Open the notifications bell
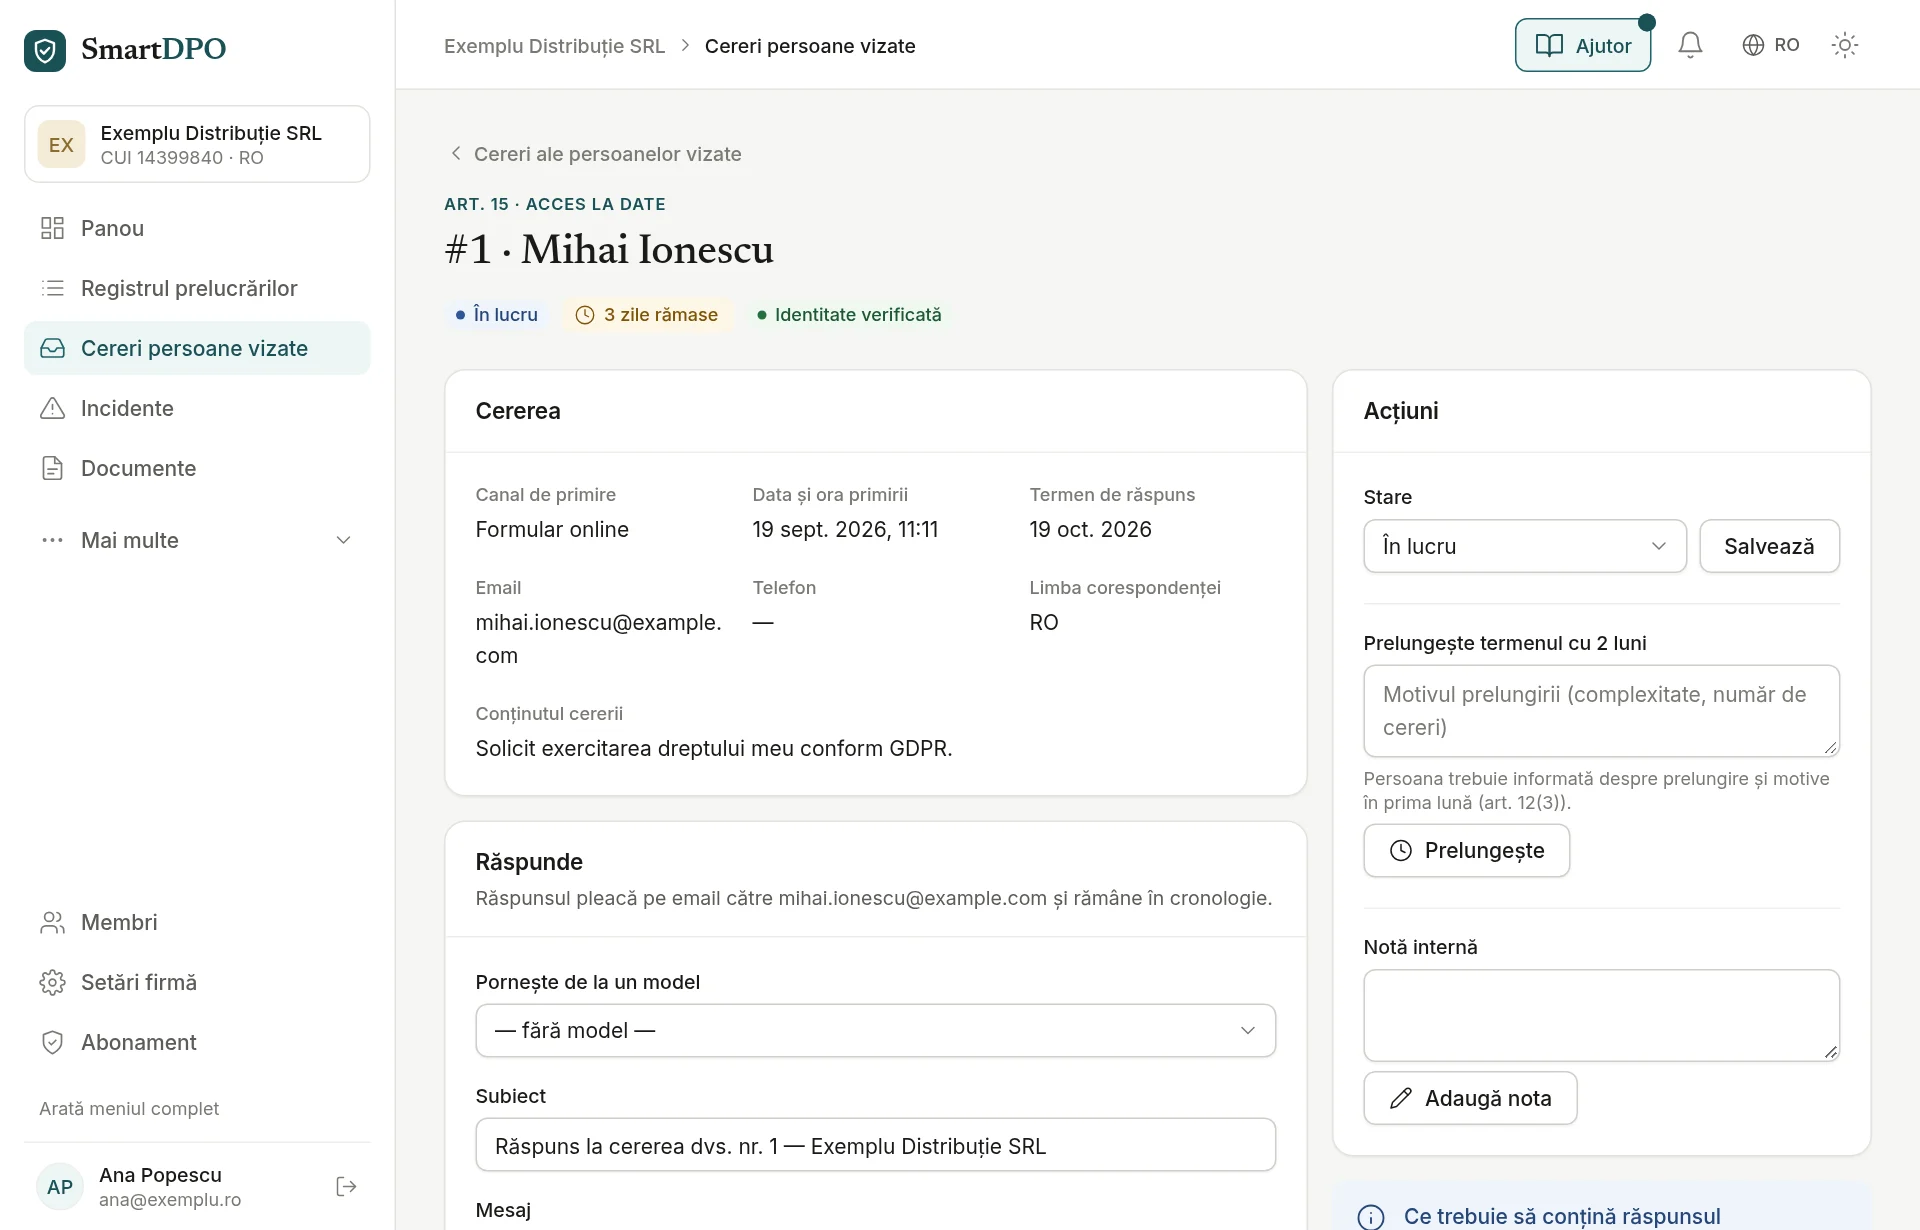The width and height of the screenshot is (1920, 1230). (1690, 45)
